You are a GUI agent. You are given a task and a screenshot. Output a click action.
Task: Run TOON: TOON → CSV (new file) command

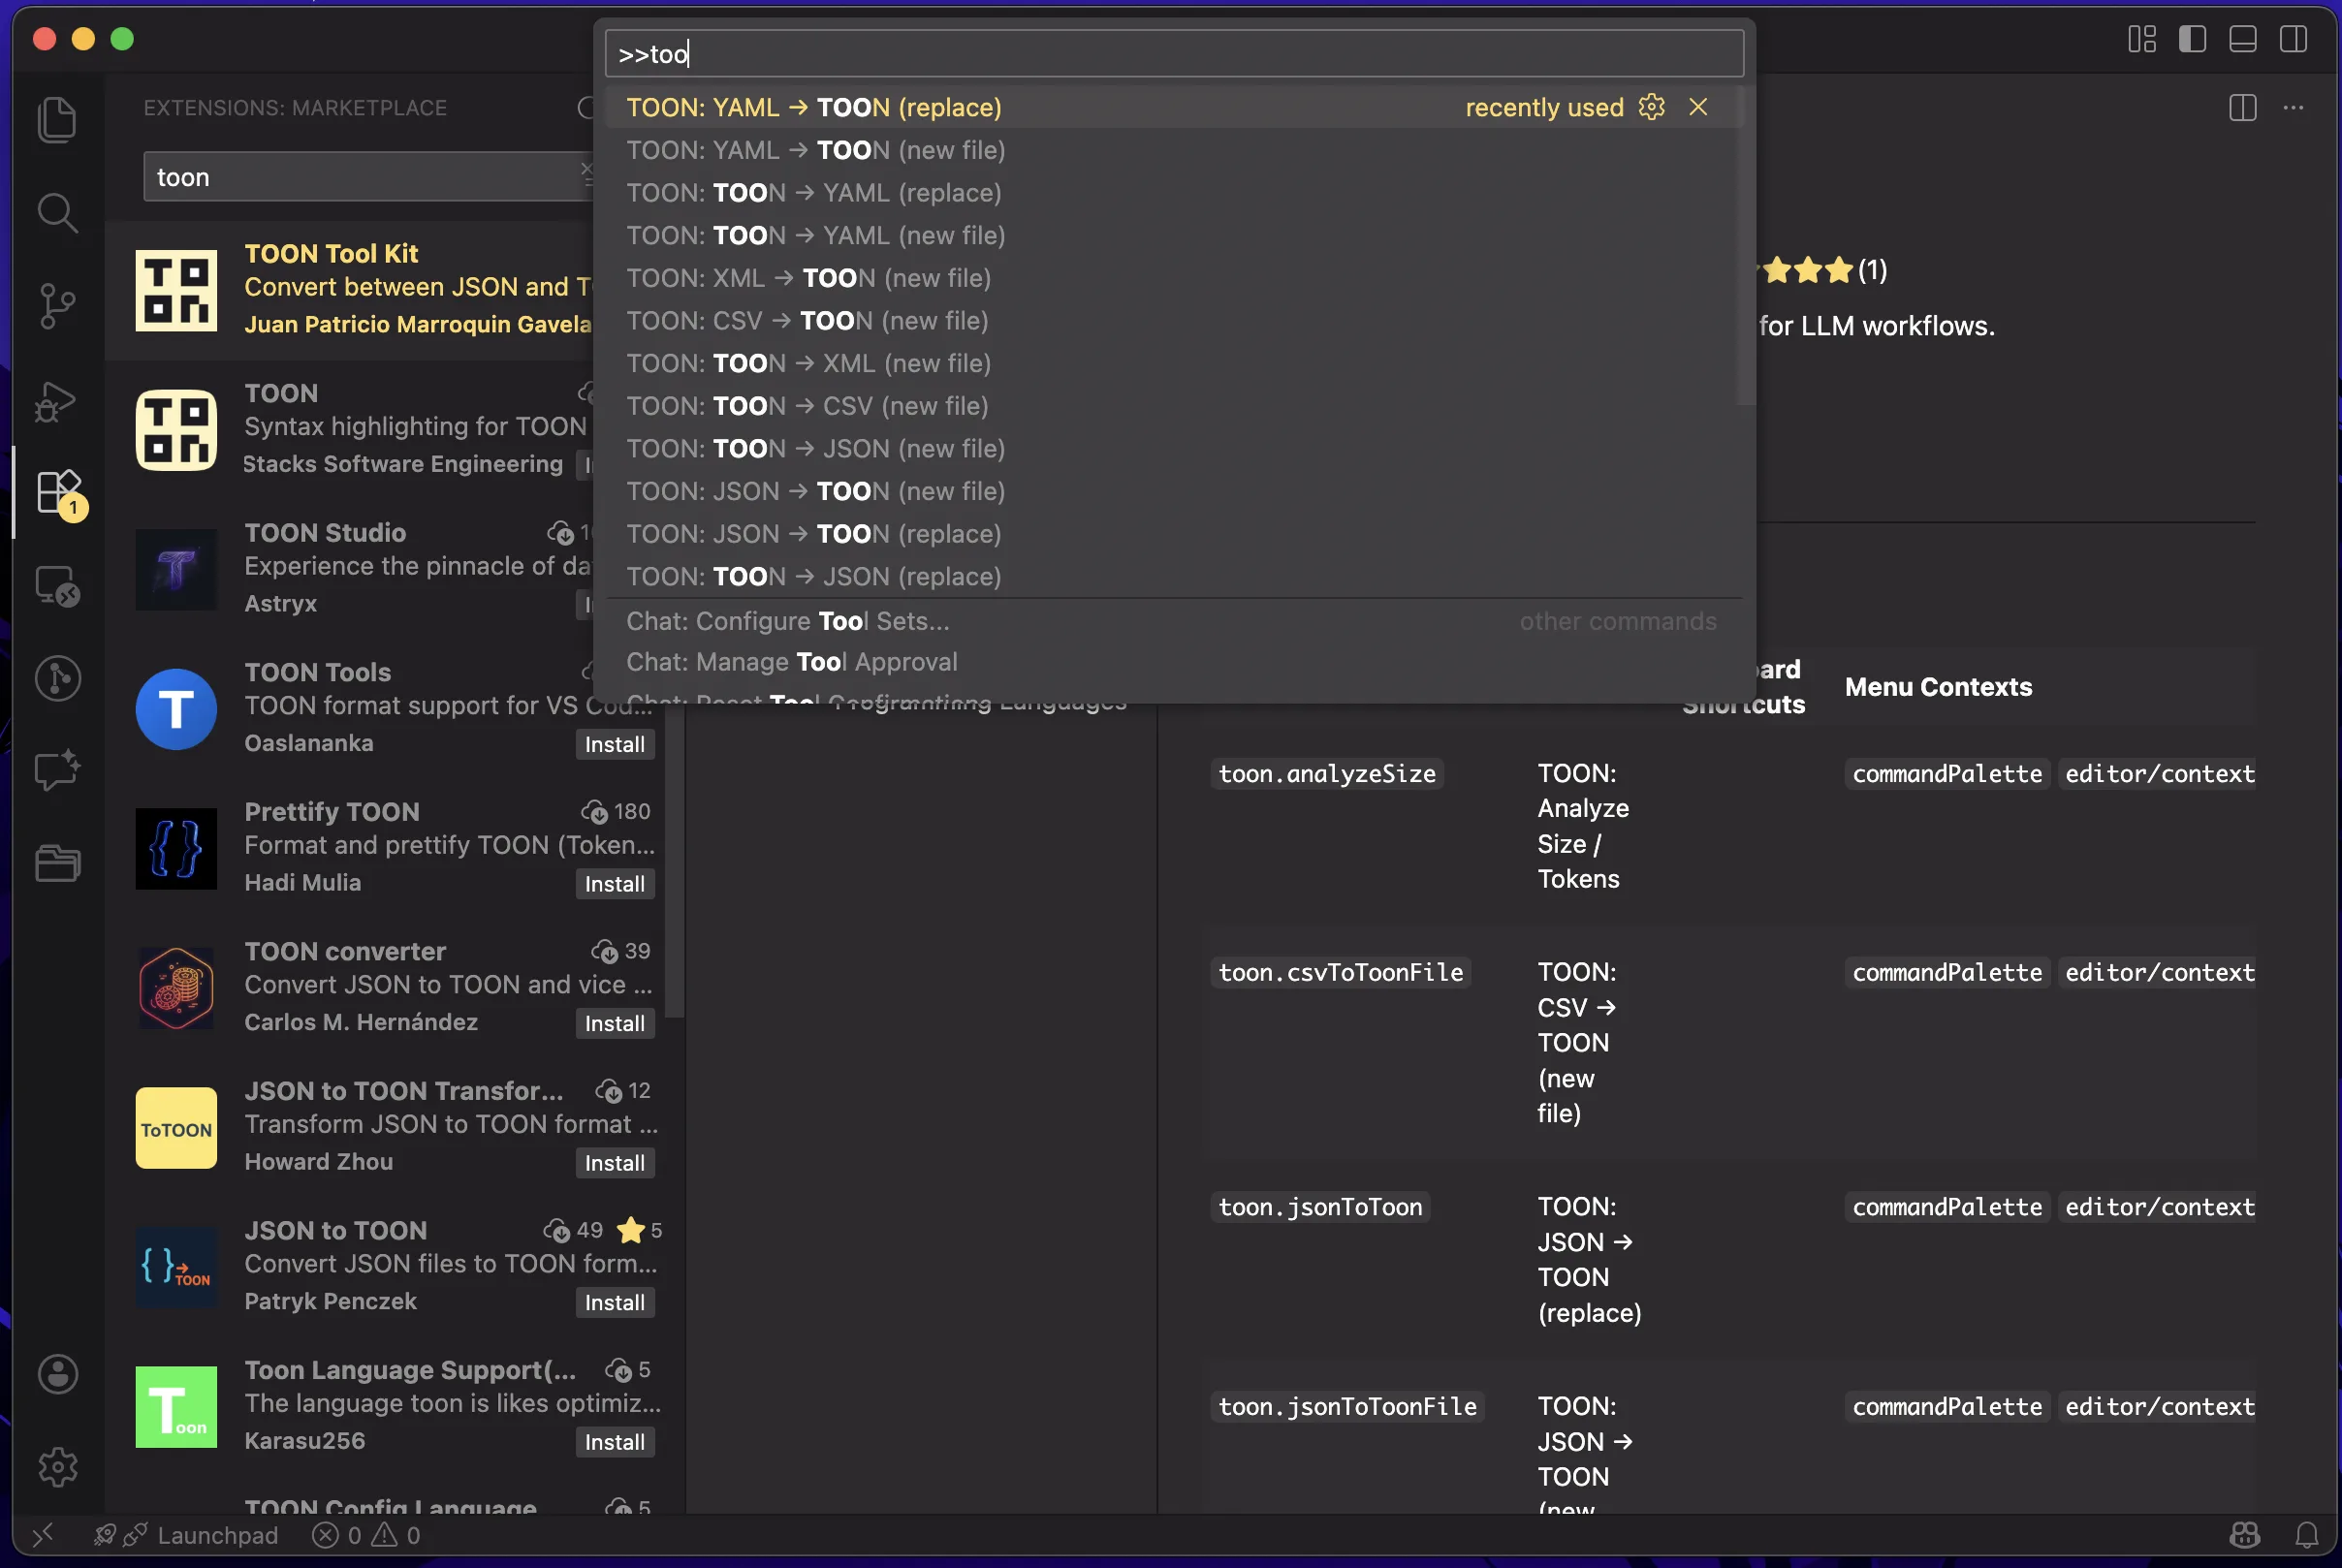click(x=1174, y=406)
